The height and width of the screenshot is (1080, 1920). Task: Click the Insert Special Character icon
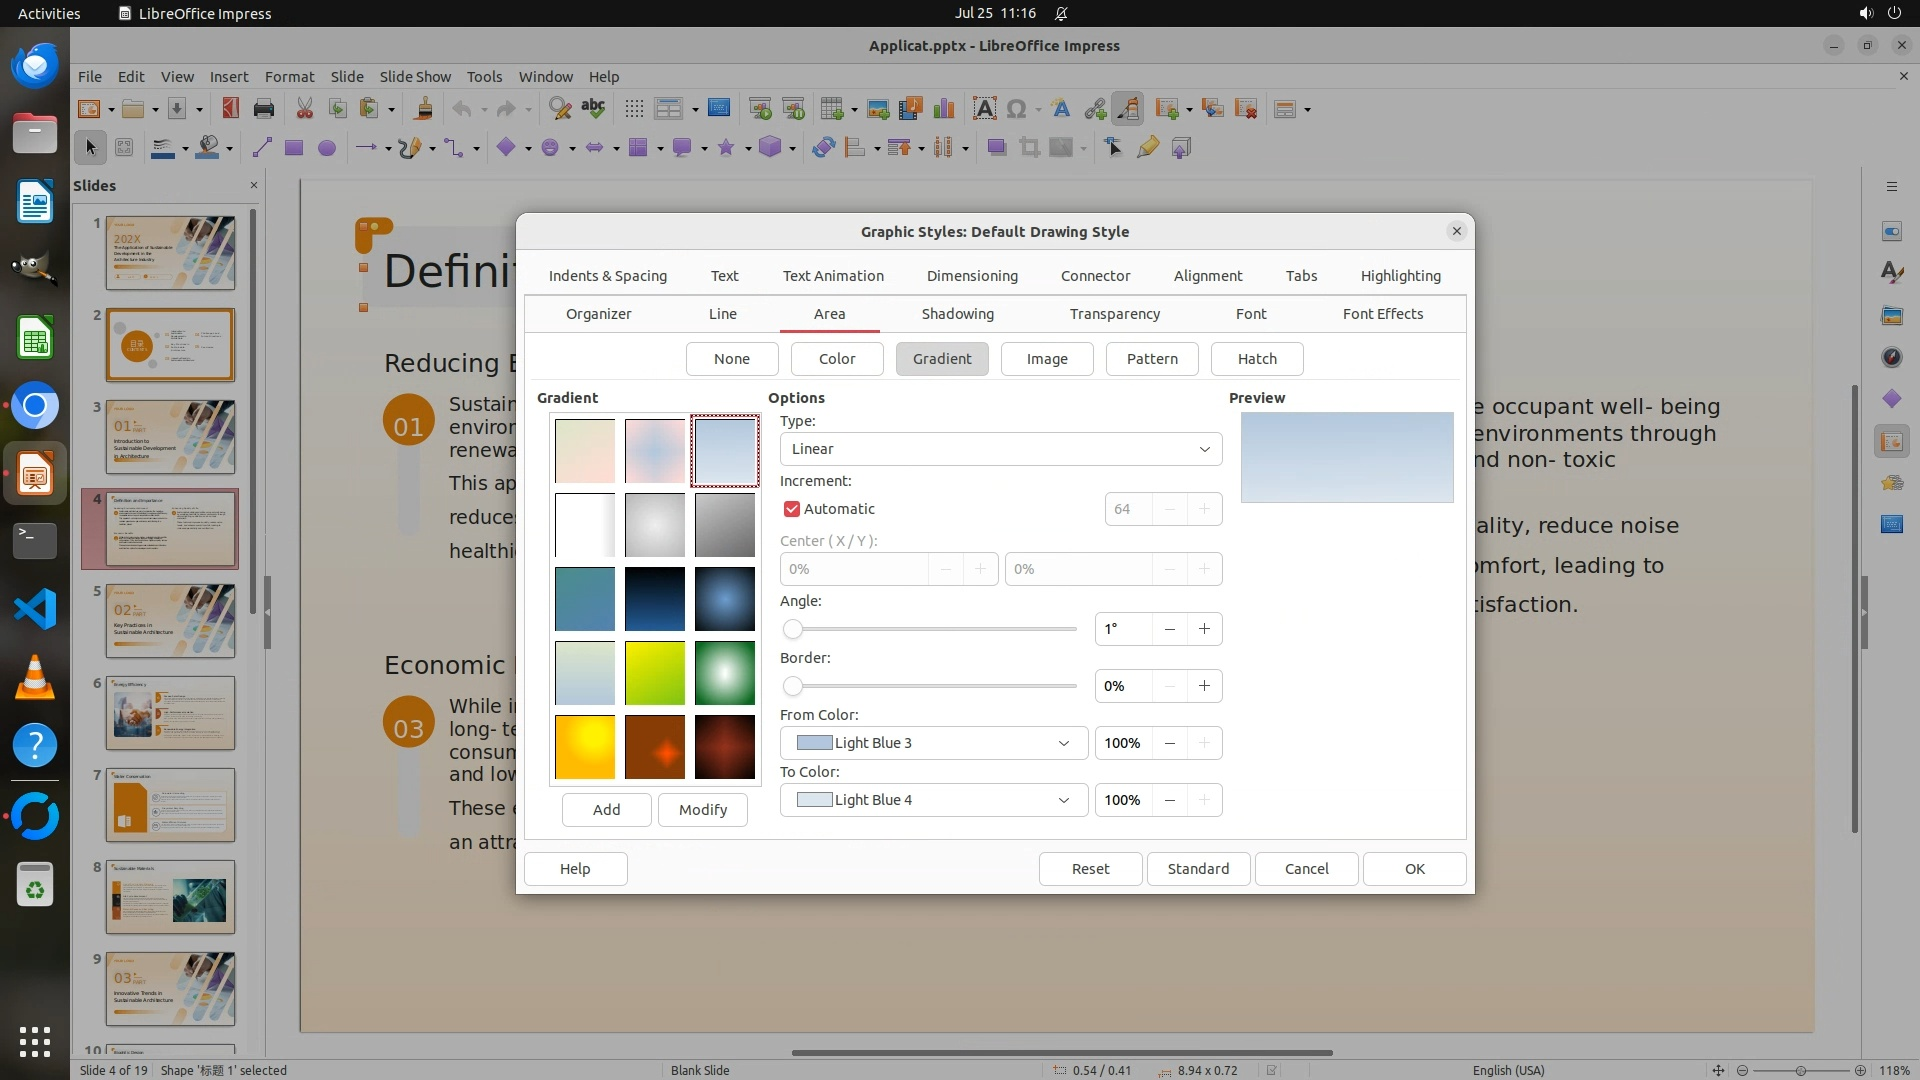pos(1017,109)
